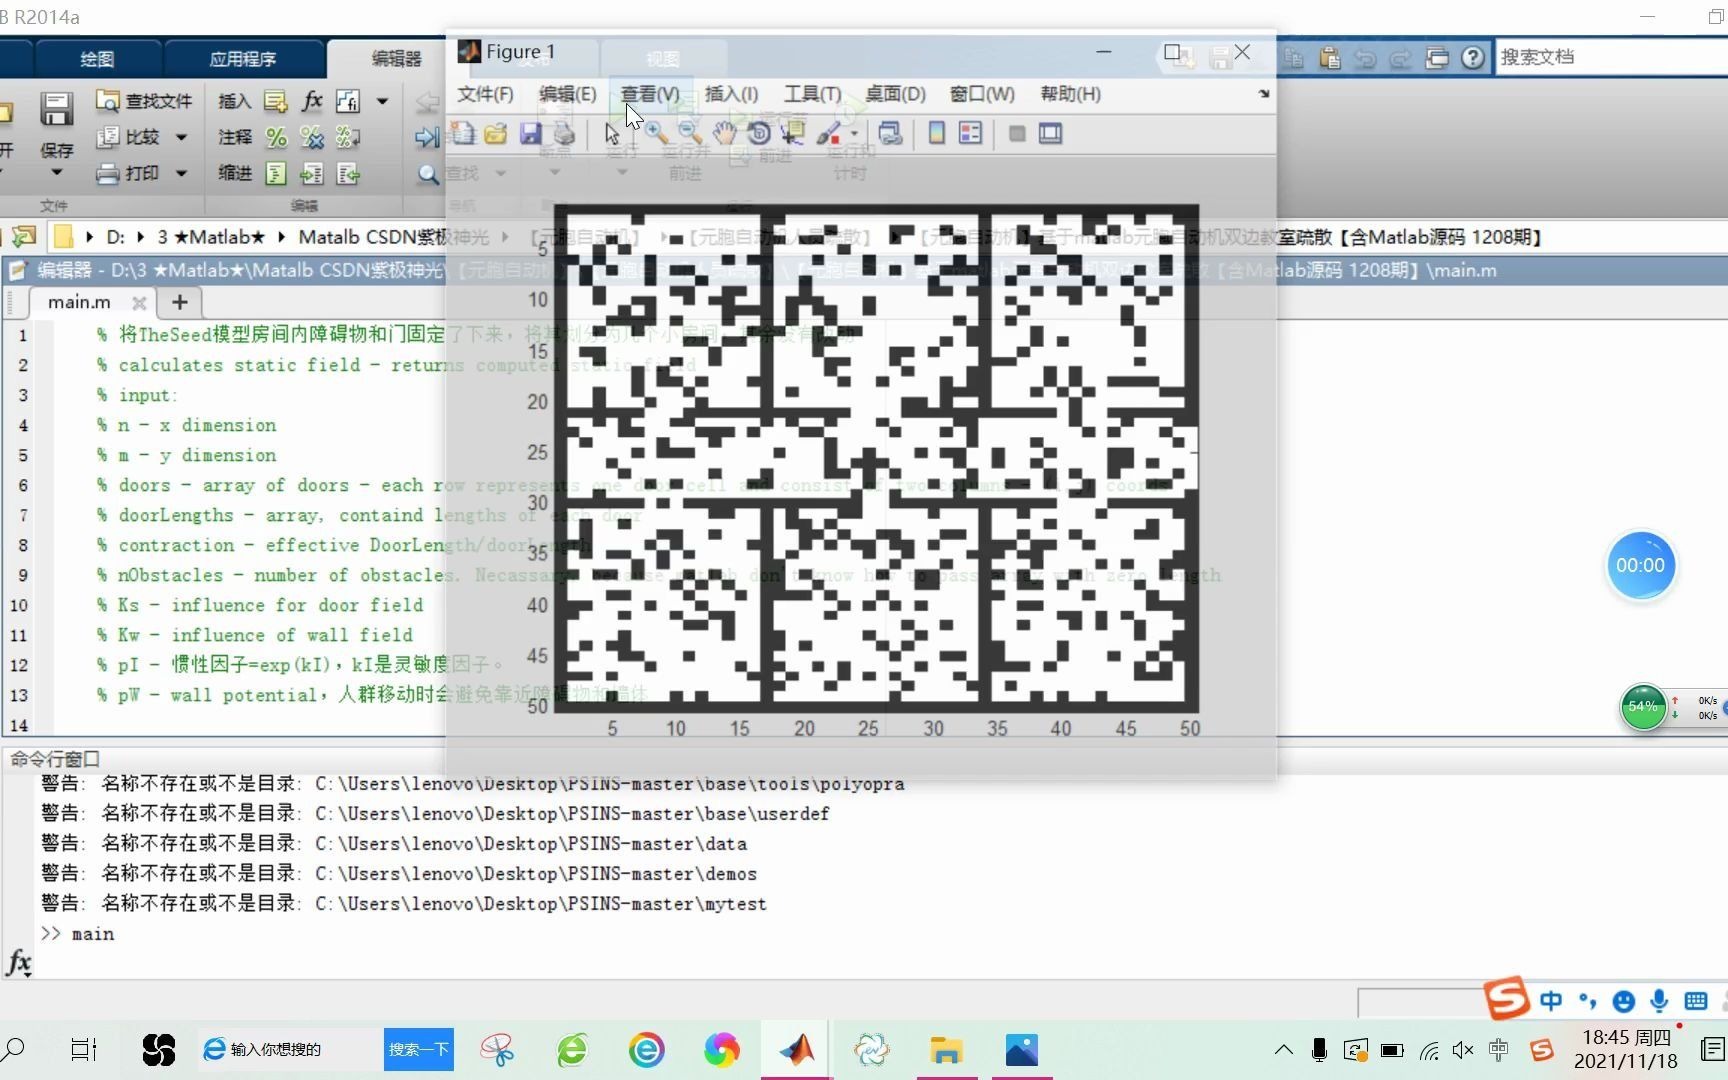
Task: Click the wrap comments icon
Action: [x=348, y=137]
